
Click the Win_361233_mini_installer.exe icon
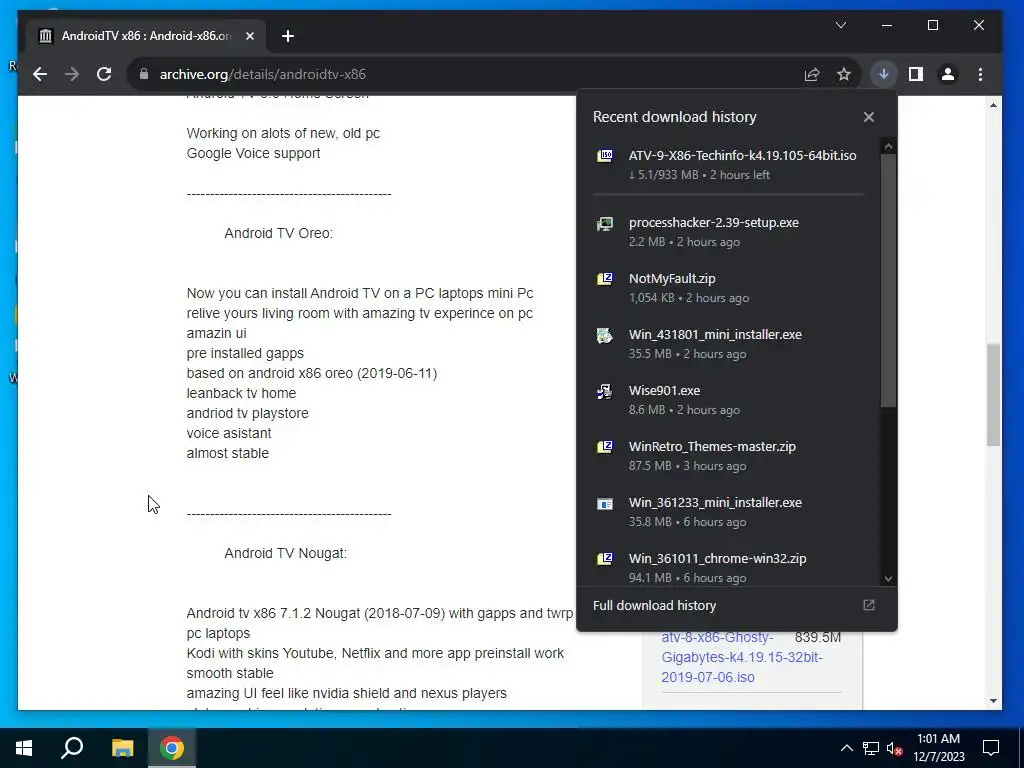[605, 504]
